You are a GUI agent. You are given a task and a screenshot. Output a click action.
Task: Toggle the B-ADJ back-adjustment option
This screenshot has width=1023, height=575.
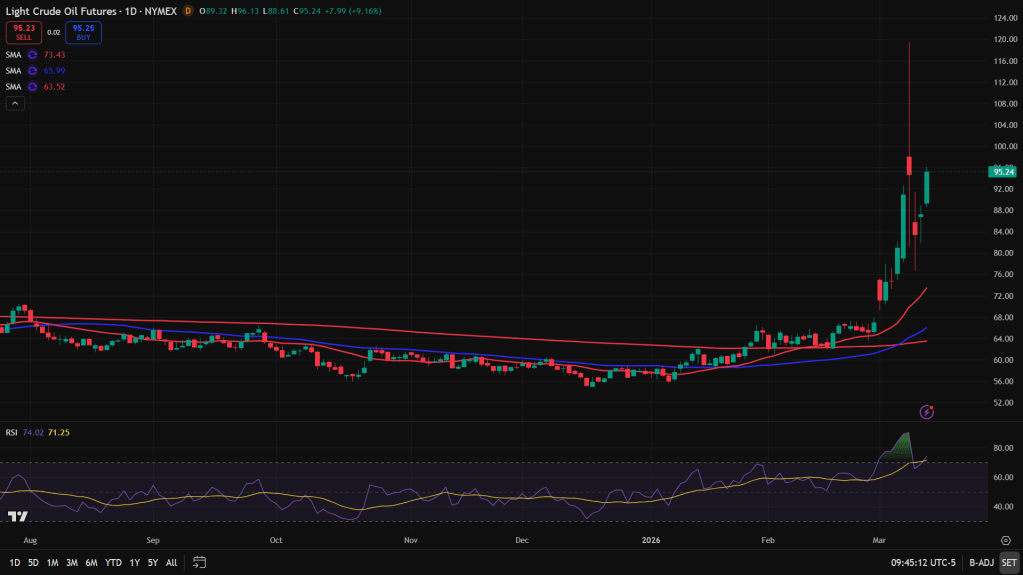click(980, 562)
